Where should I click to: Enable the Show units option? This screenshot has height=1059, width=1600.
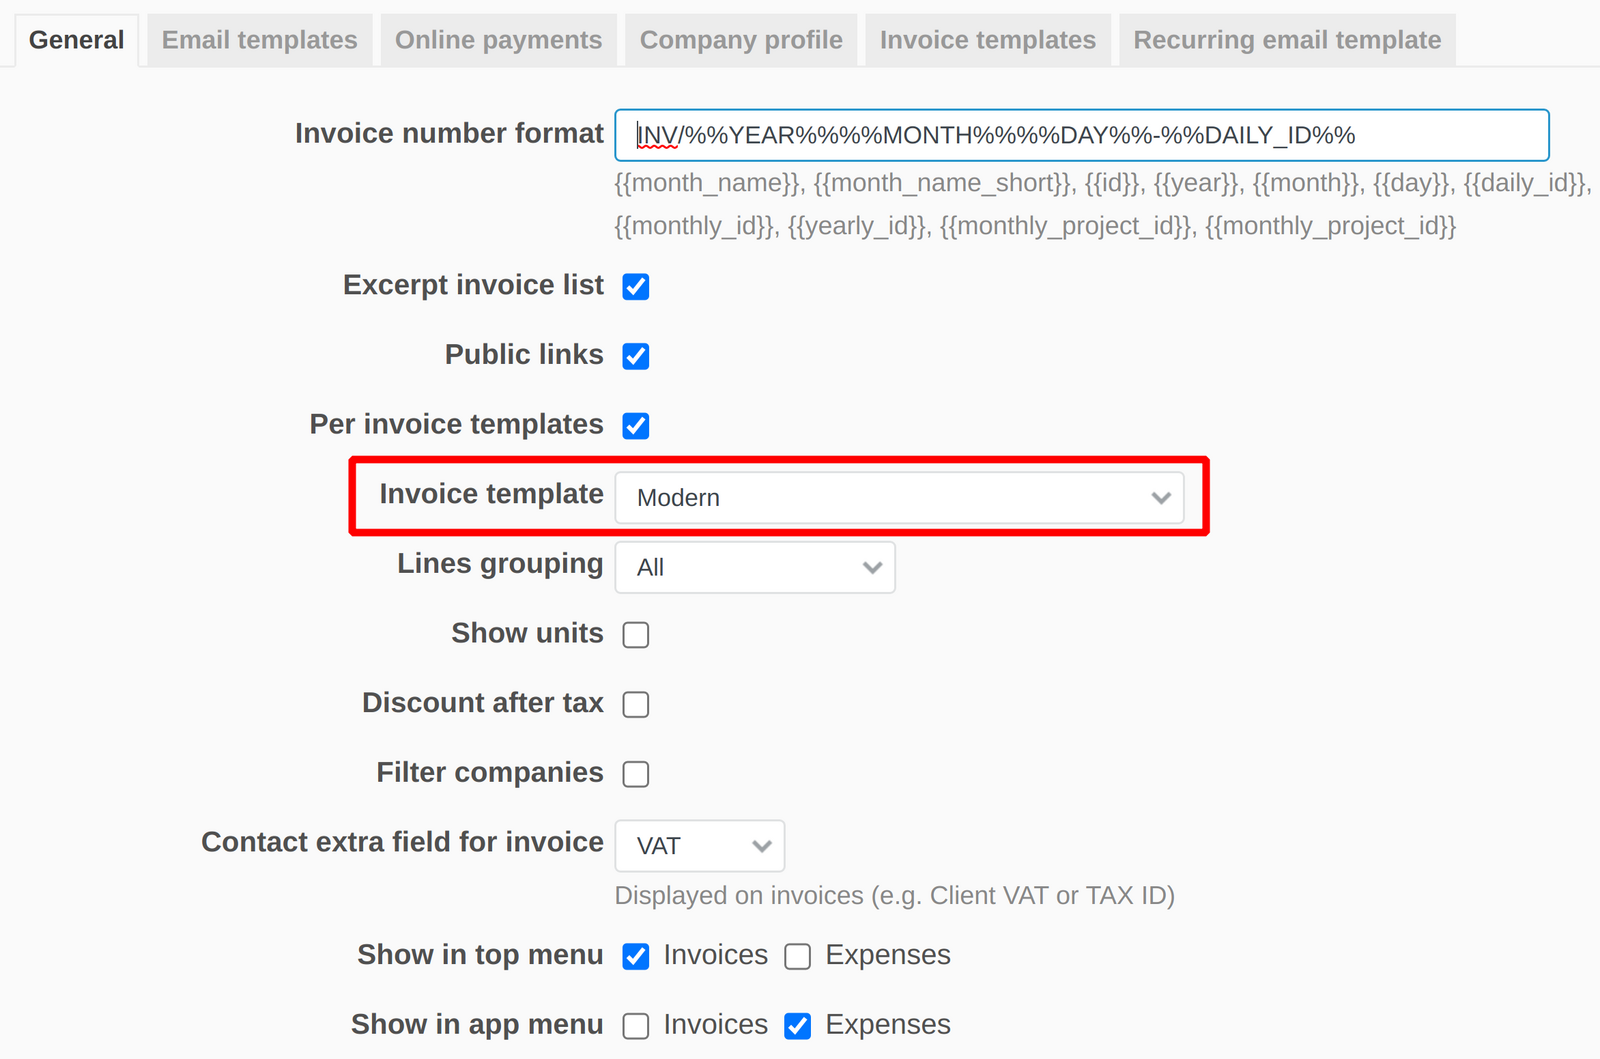click(x=636, y=634)
